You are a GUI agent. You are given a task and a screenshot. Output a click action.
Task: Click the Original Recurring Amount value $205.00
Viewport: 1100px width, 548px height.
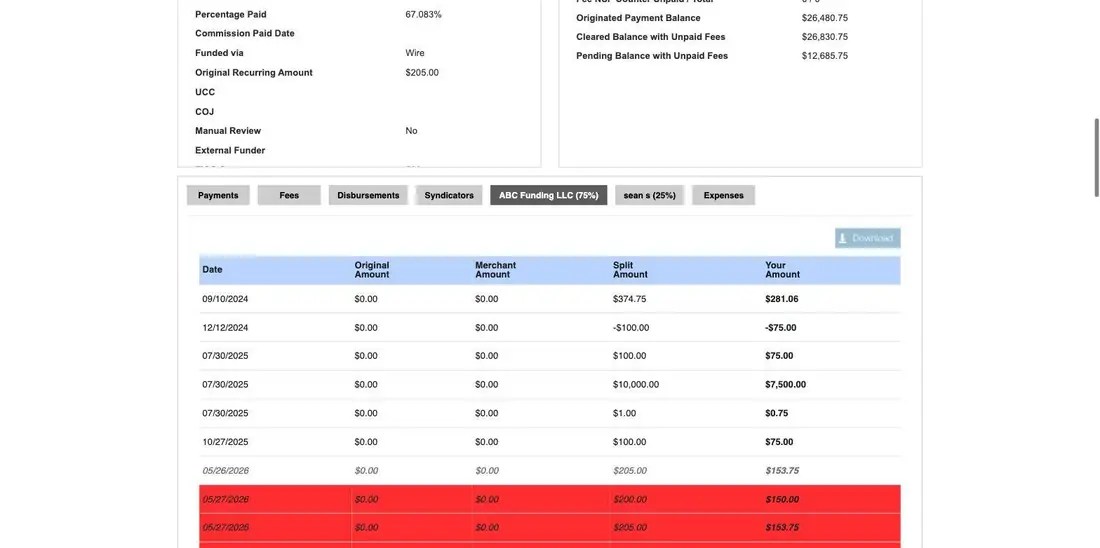422,73
